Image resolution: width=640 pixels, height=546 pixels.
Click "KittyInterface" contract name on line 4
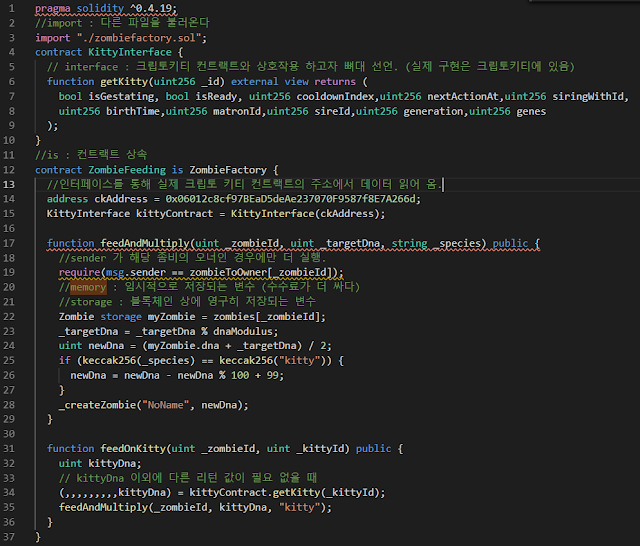coord(130,52)
